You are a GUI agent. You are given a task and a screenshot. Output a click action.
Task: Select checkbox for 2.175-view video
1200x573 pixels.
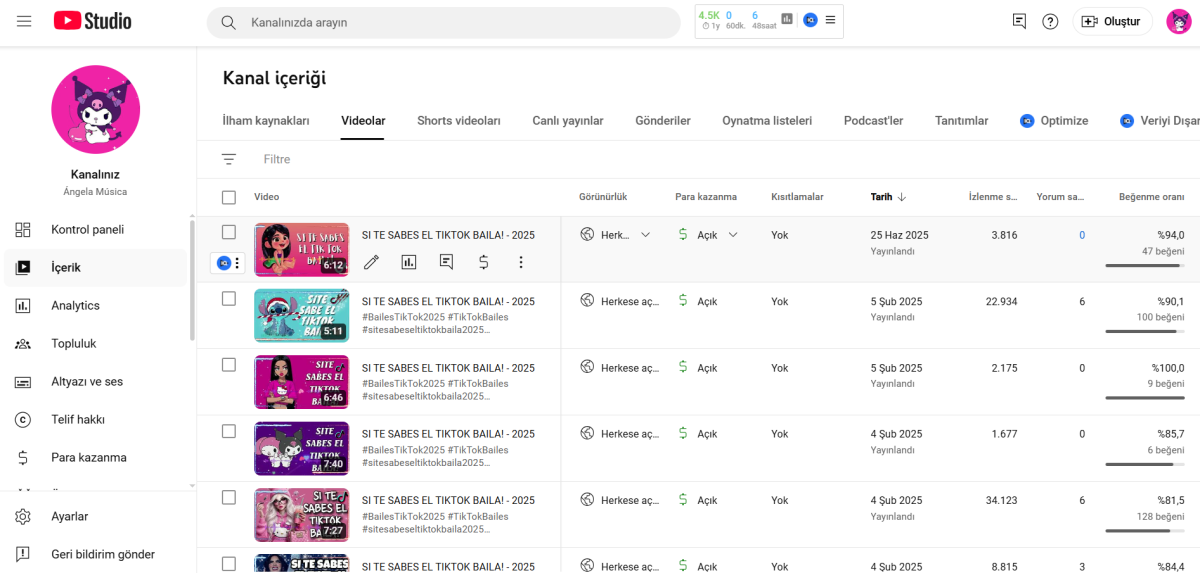click(x=229, y=365)
